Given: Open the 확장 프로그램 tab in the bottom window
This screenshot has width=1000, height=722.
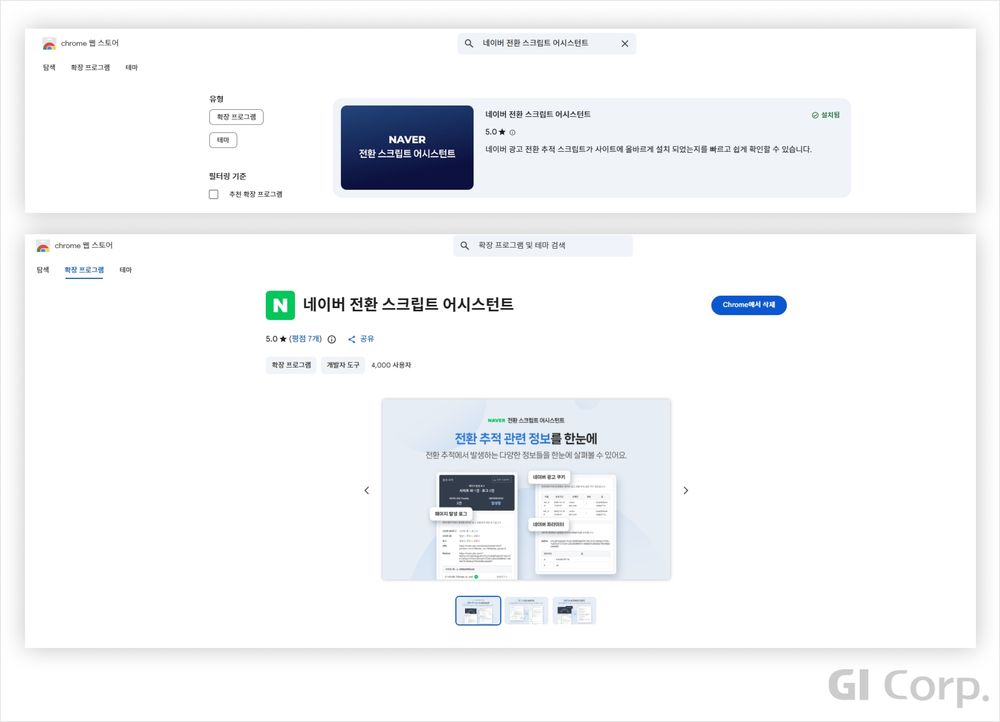Looking at the screenshot, I should (84, 270).
